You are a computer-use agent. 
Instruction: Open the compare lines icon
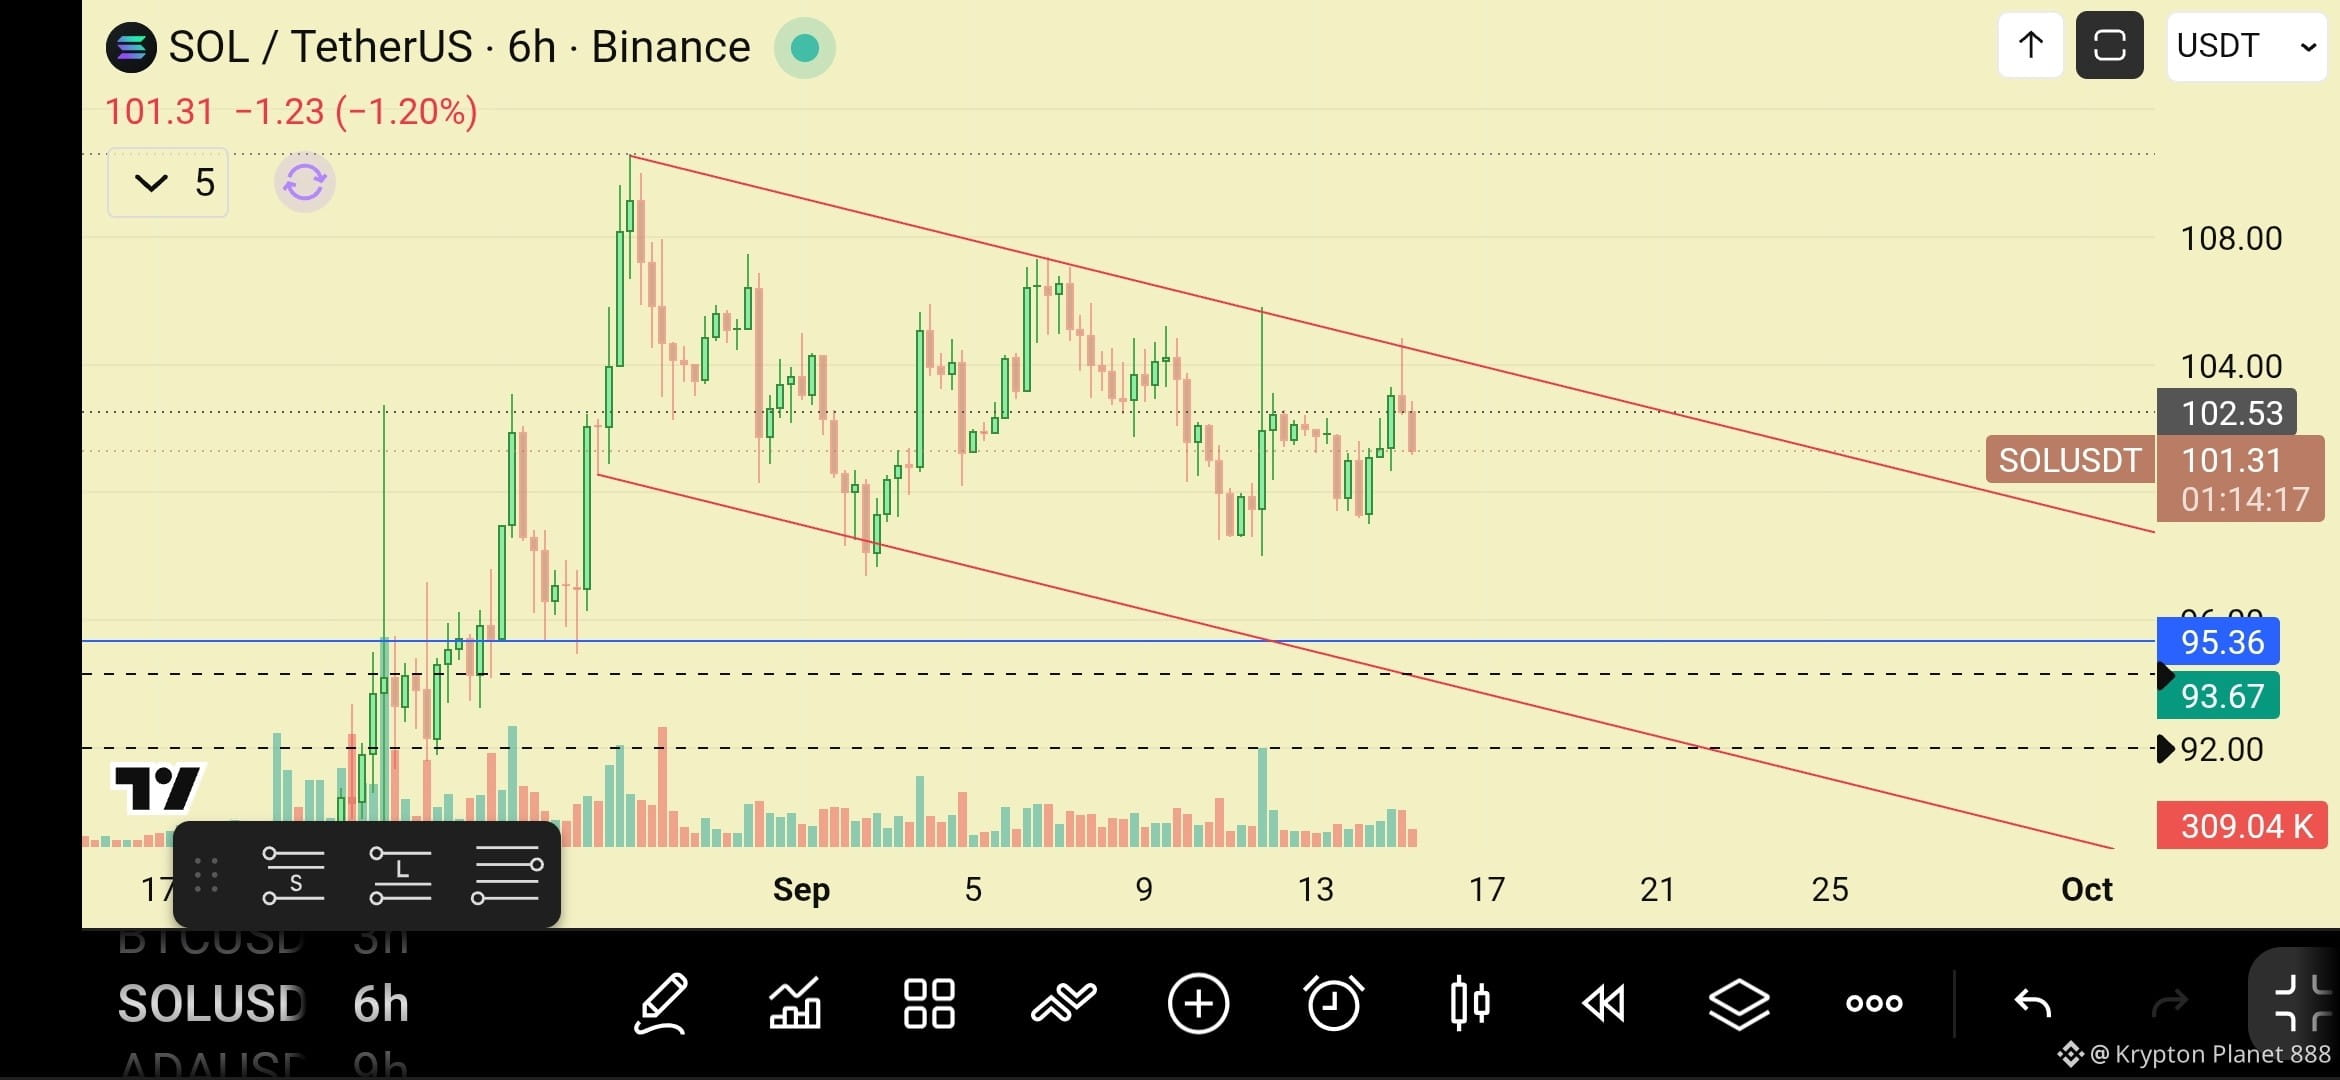(1064, 1003)
